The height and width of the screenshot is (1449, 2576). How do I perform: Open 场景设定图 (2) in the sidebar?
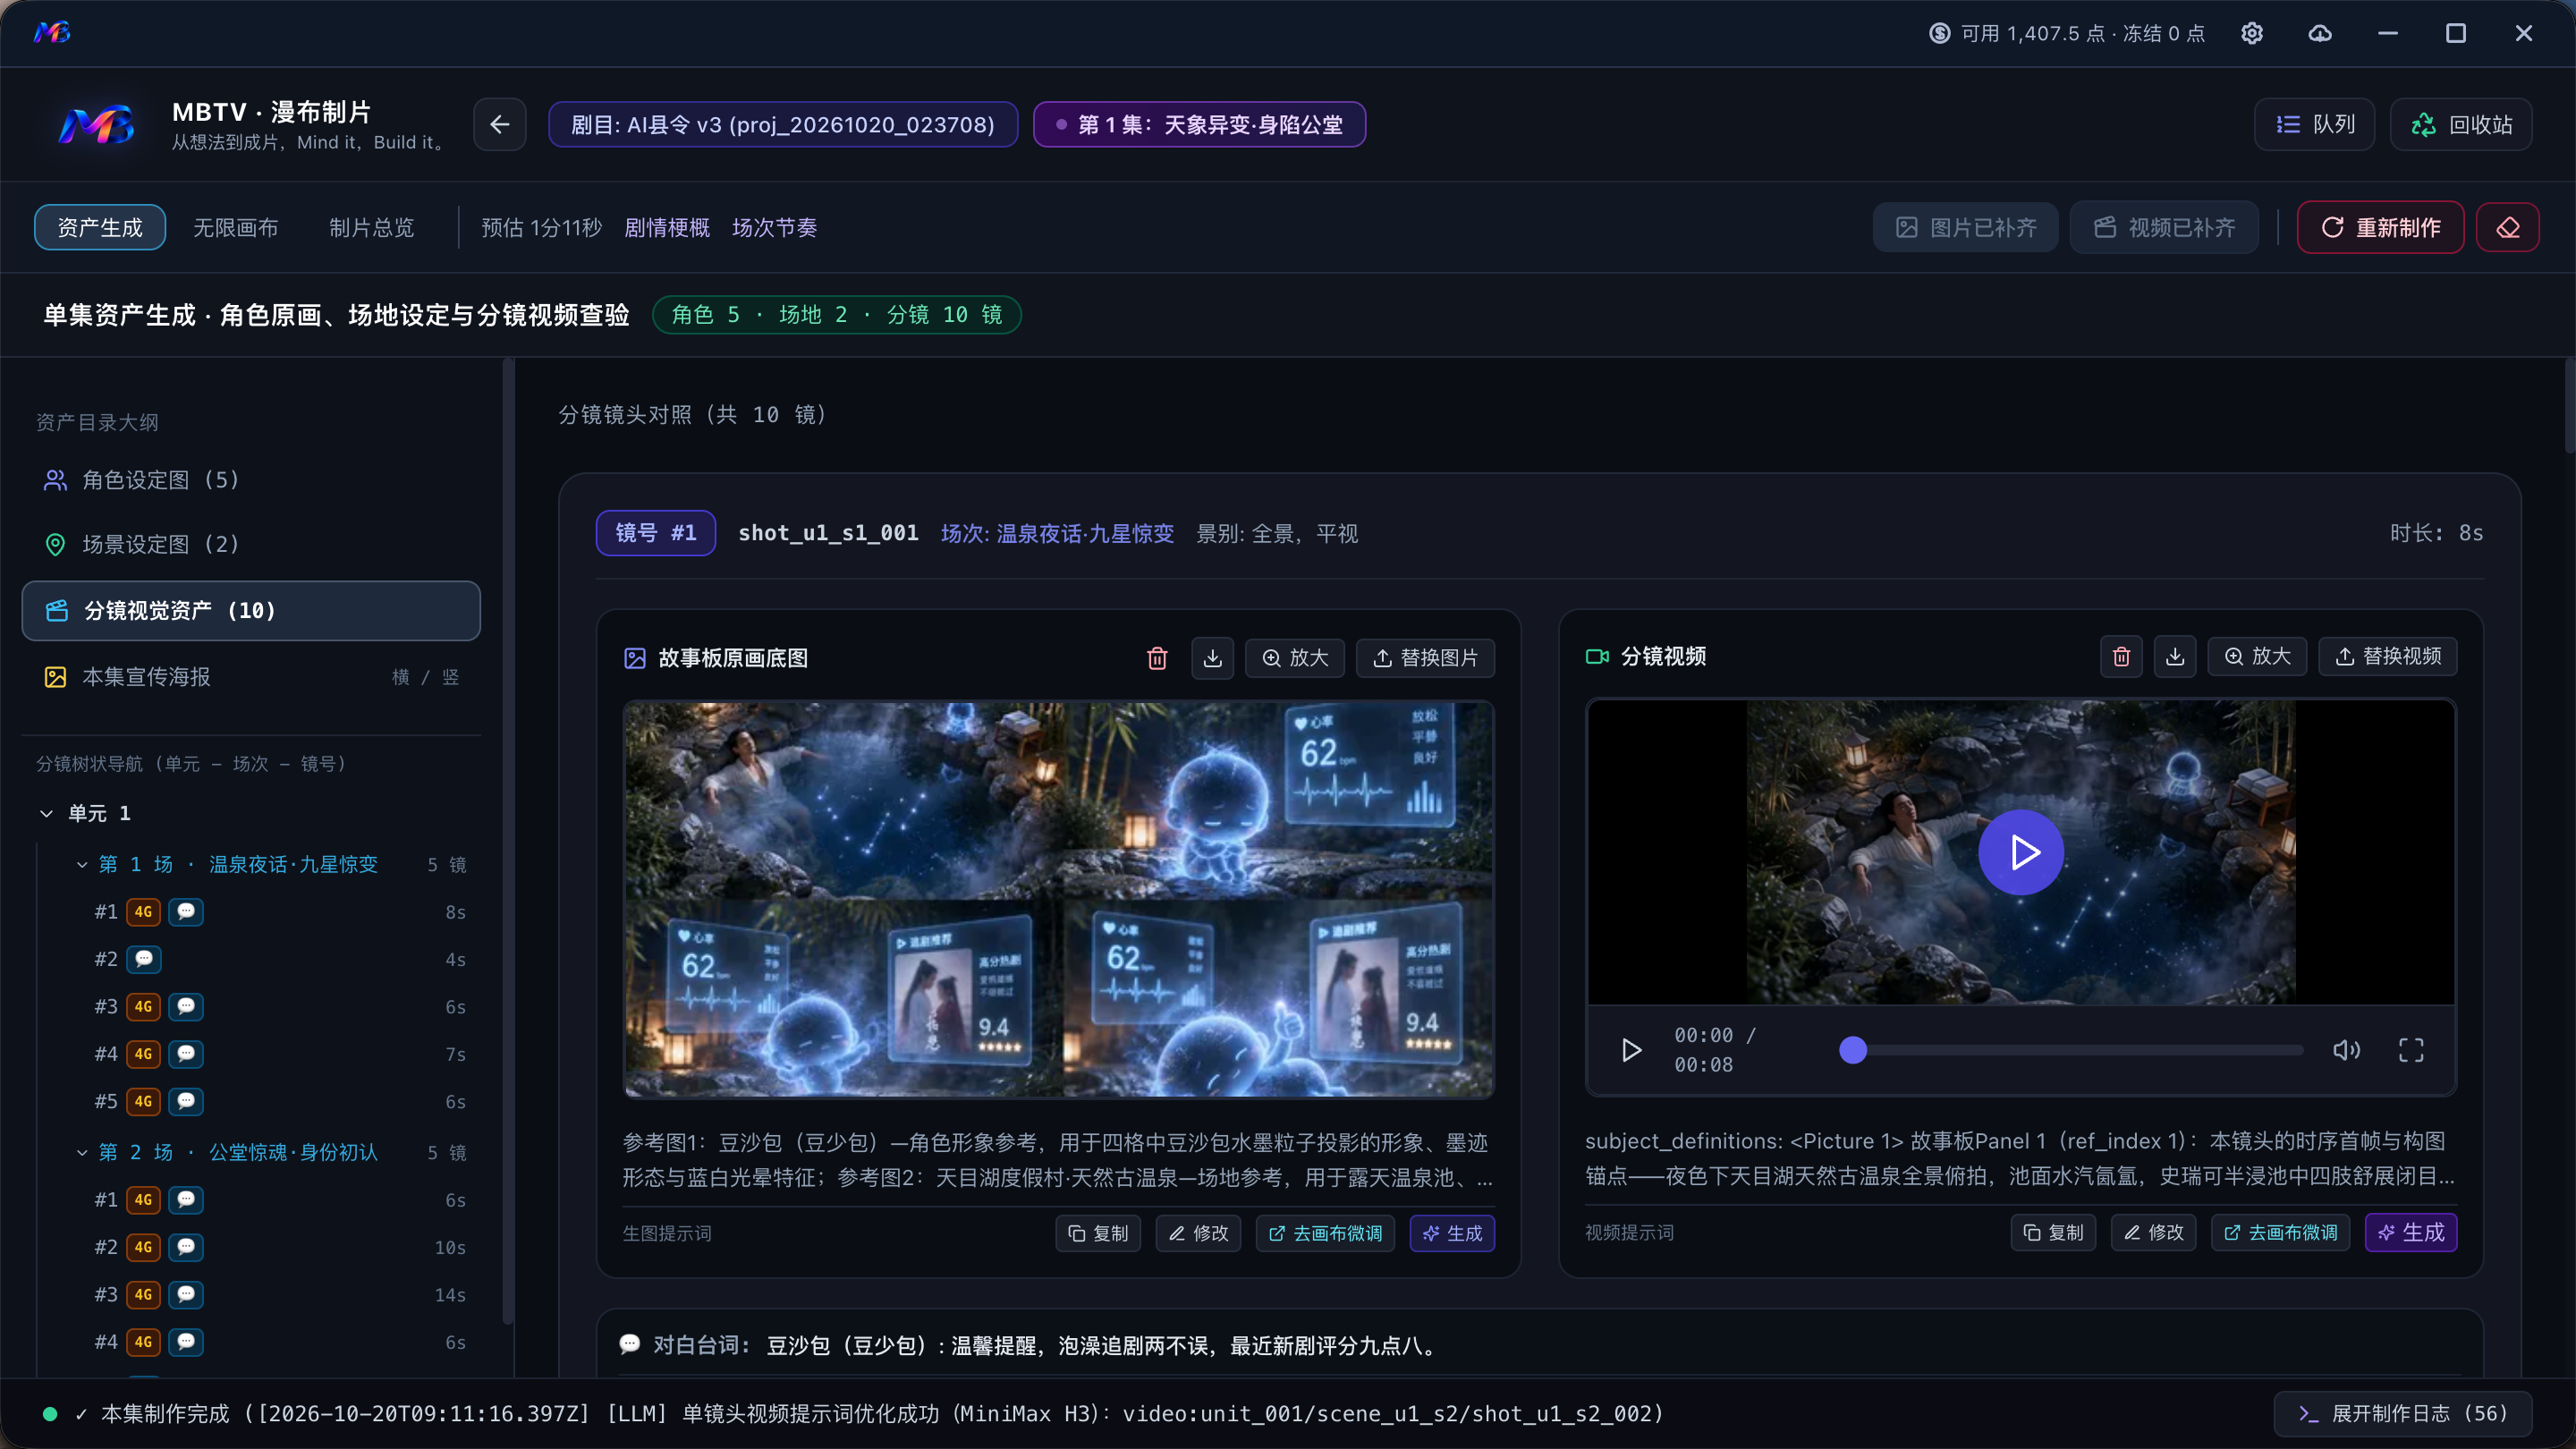251,544
